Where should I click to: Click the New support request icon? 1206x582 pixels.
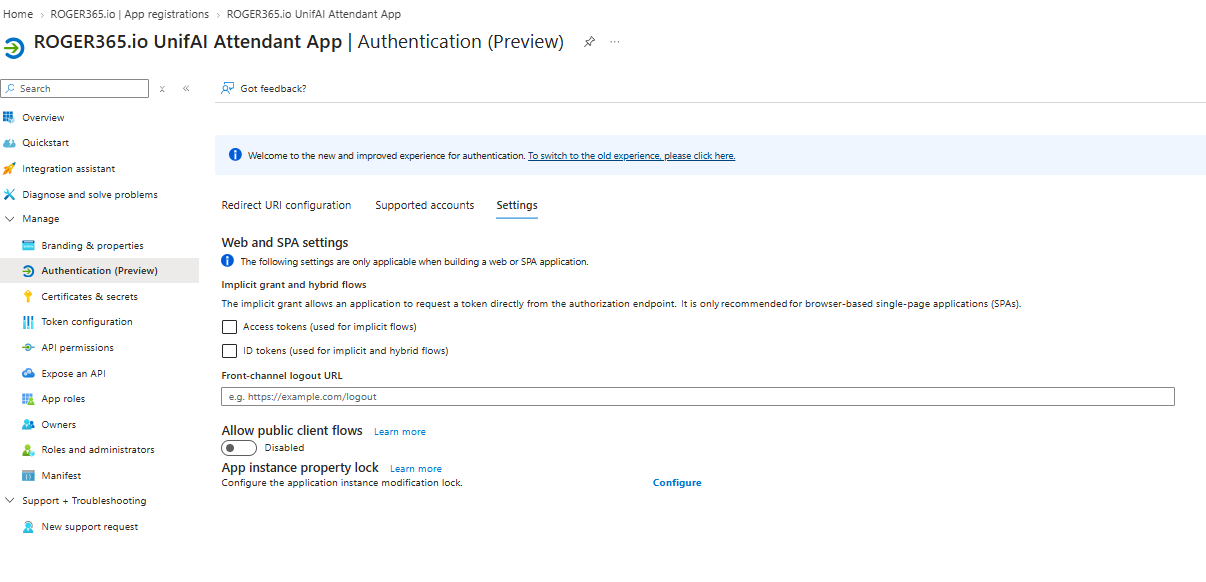pyautogui.click(x=28, y=527)
